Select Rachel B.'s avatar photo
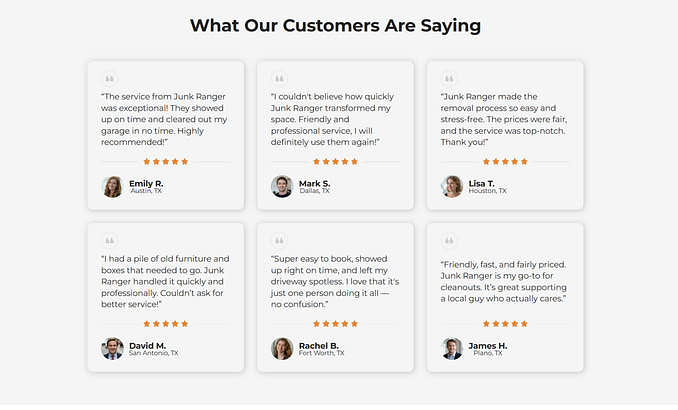This screenshot has width=678, height=410. click(282, 349)
